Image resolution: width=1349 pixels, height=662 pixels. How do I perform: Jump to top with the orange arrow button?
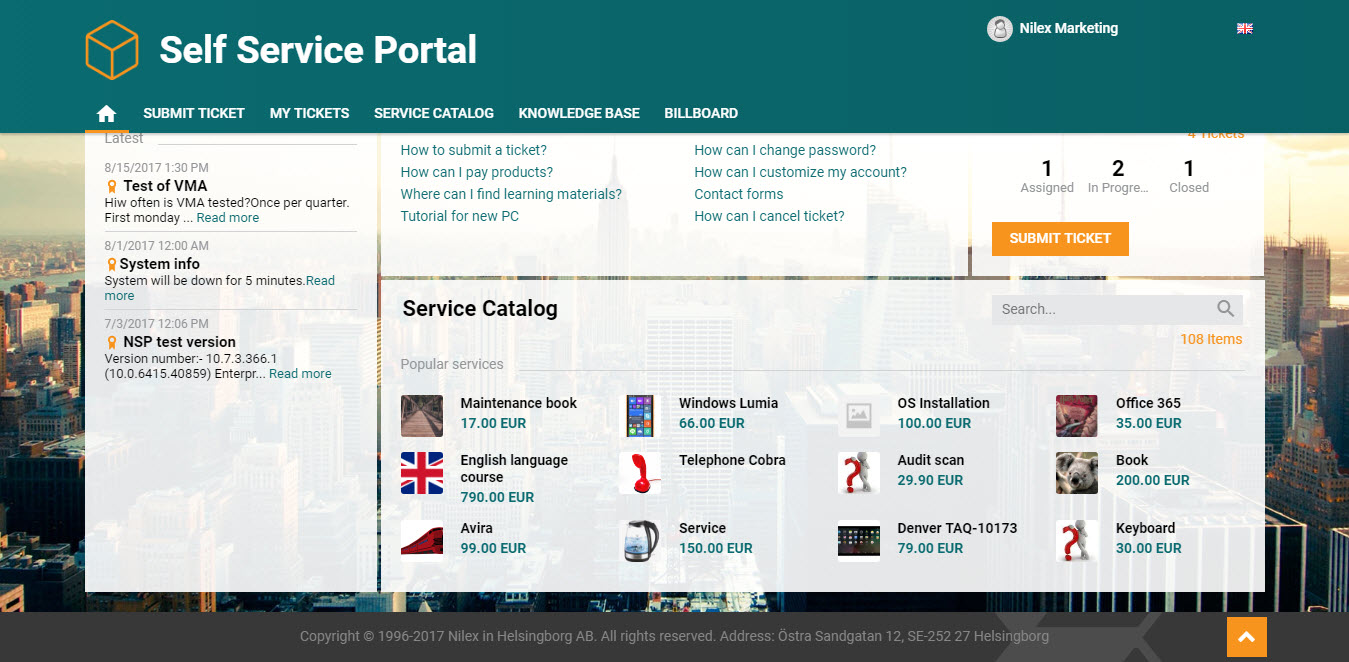[x=1246, y=637]
